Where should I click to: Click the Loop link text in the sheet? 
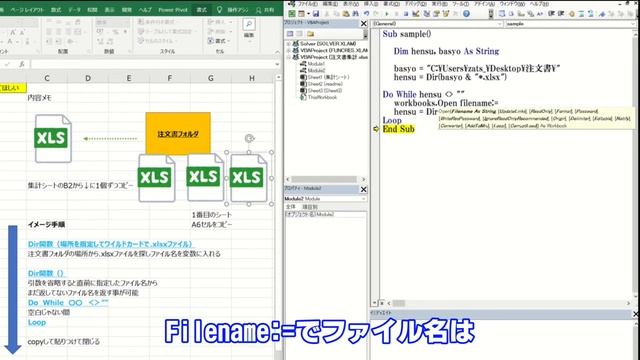pyautogui.click(x=37, y=322)
